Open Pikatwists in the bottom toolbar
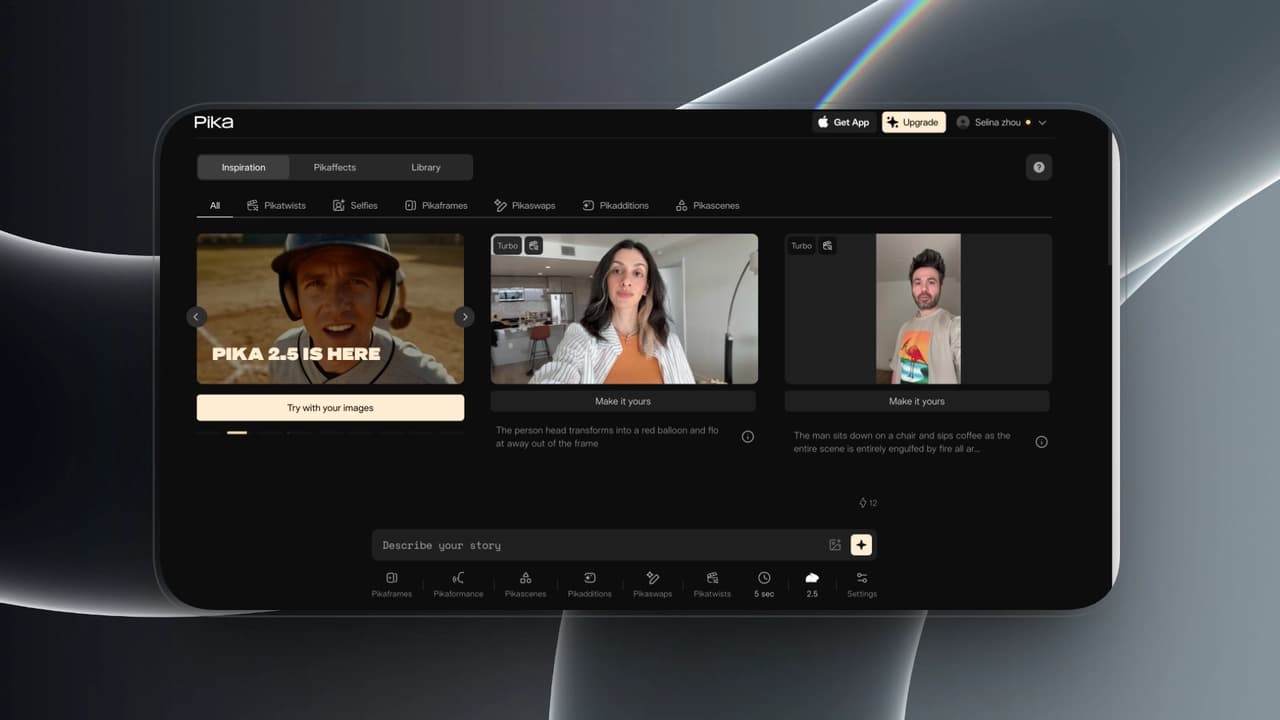Image resolution: width=1280 pixels, height=720 pixels. tap(712, 584)
